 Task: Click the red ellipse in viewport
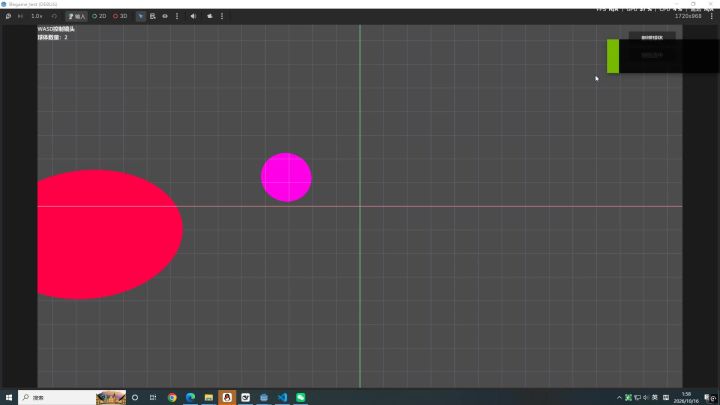[108, 234]
